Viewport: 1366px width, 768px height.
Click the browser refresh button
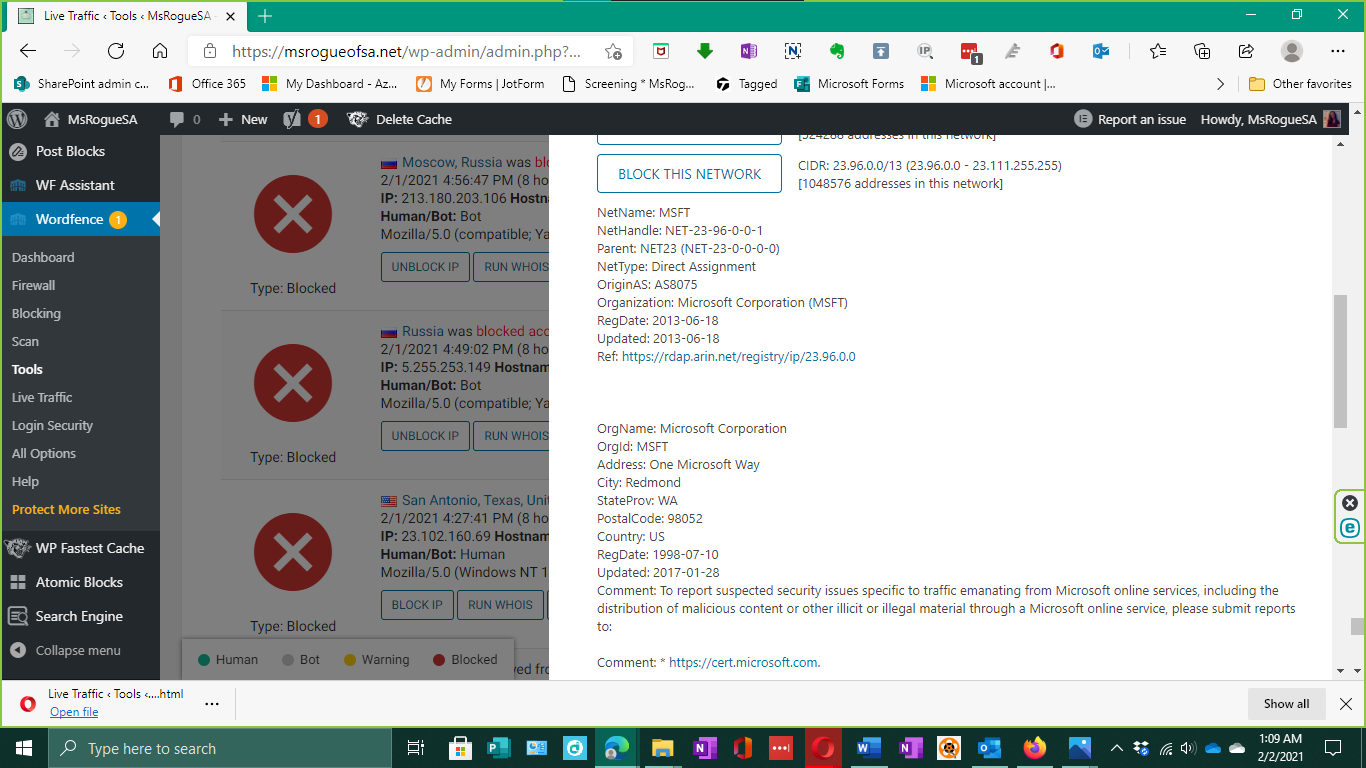(116, 51)
